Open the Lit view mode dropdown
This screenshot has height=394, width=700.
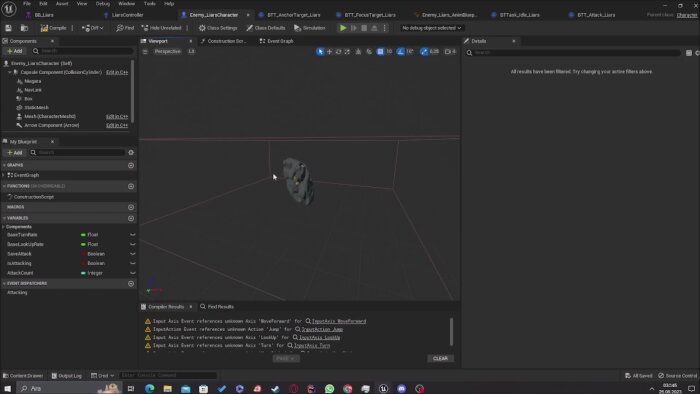coord(191,52)
